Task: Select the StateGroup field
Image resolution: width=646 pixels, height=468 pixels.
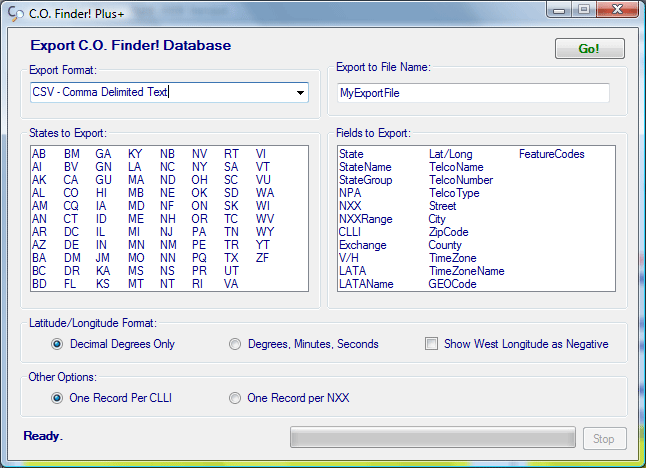Action: tap(366, 180)
